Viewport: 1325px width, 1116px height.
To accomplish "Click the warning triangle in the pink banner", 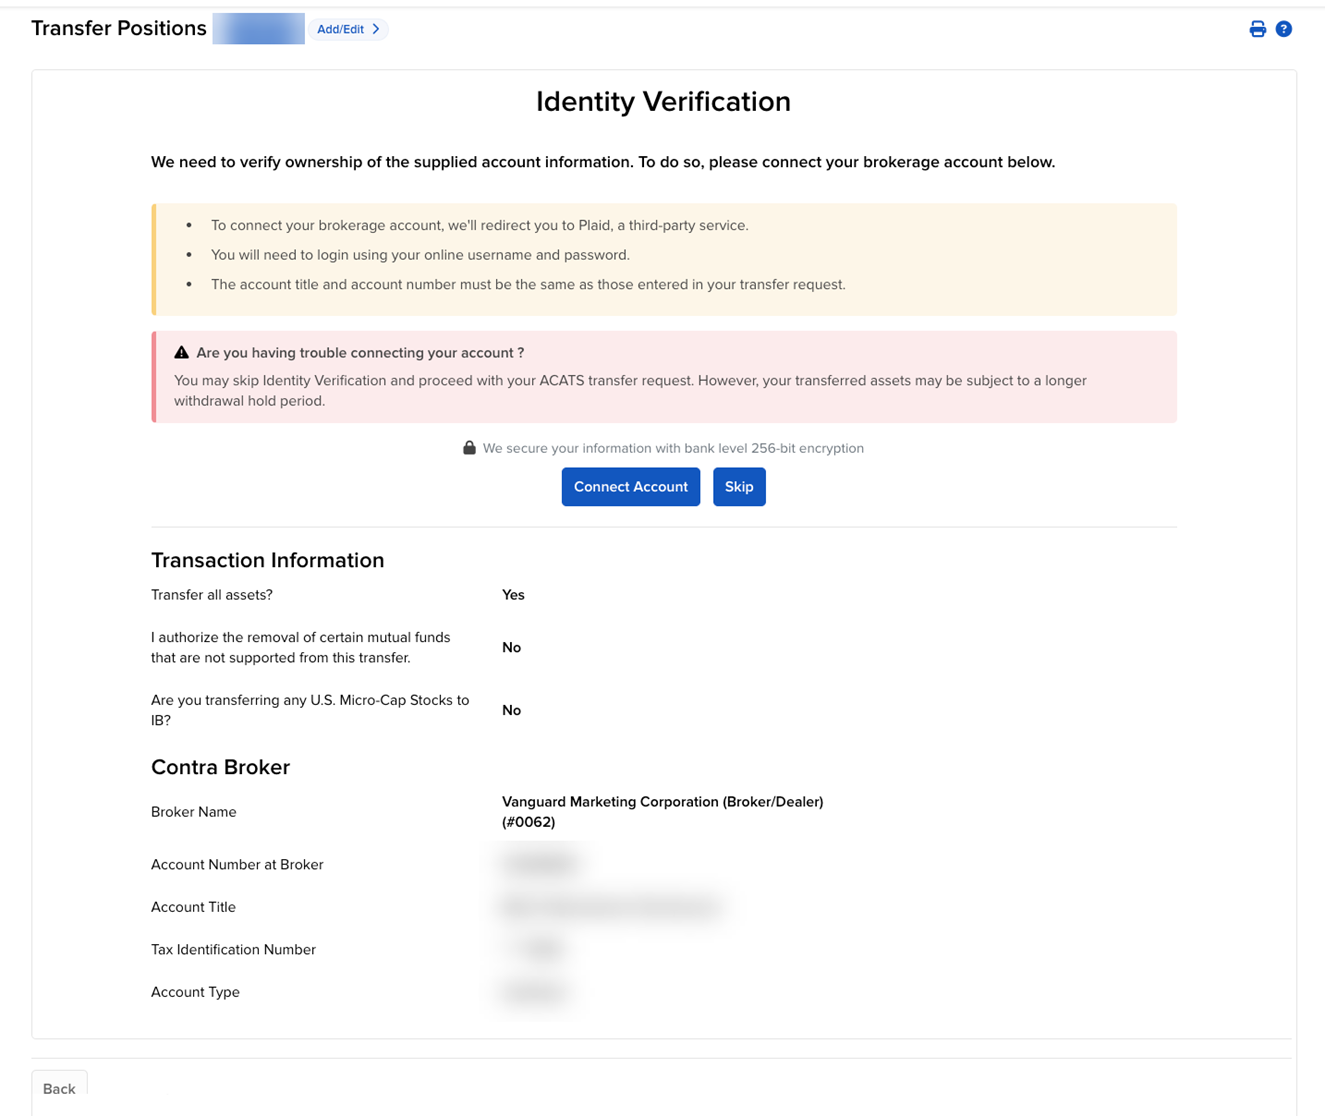I will point(181,351).
